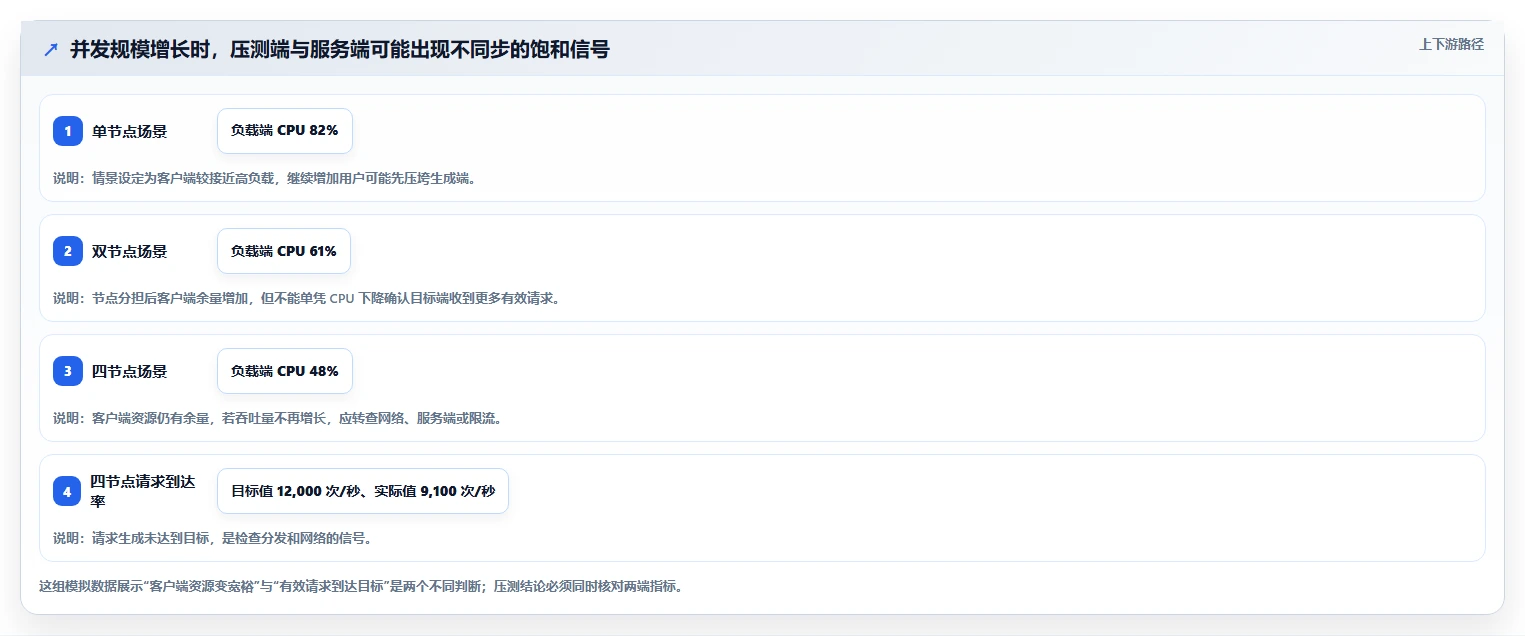Screen dimensions: 1525x636
Task: Click the note about 请求生成未达到目标
Action: [213, 538]
